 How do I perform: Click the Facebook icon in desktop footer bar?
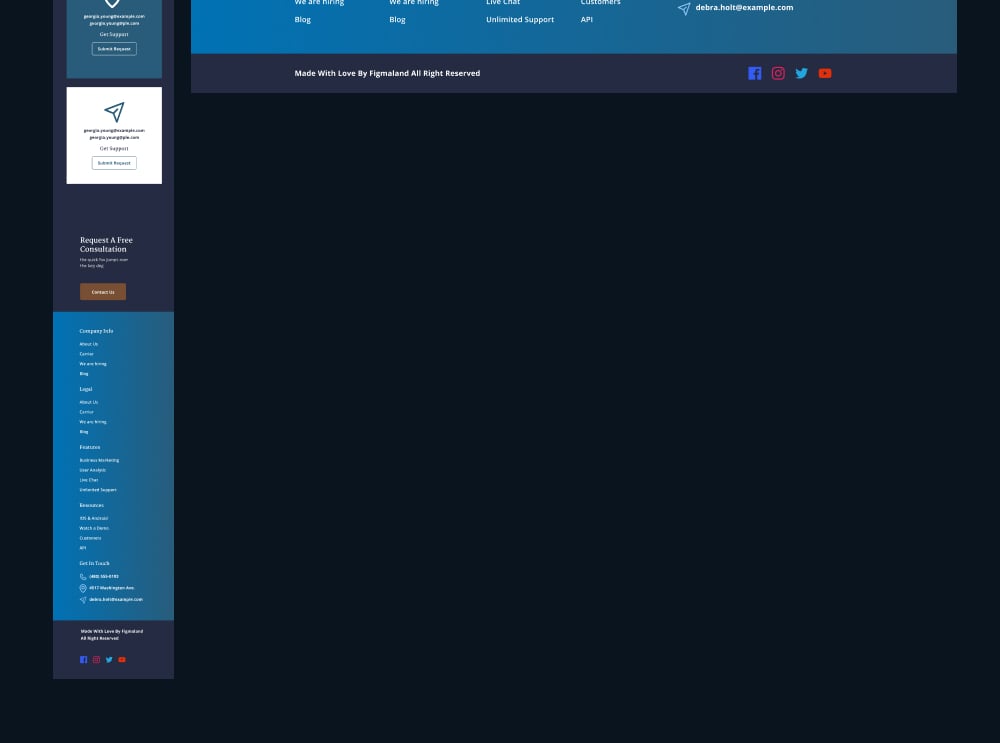coord(754,73)
